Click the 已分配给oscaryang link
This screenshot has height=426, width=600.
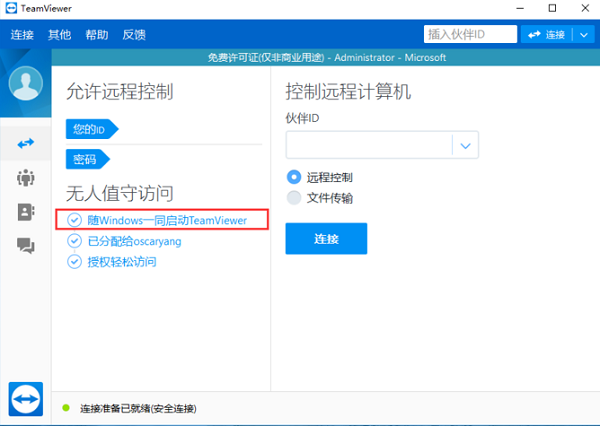[134, 241]
